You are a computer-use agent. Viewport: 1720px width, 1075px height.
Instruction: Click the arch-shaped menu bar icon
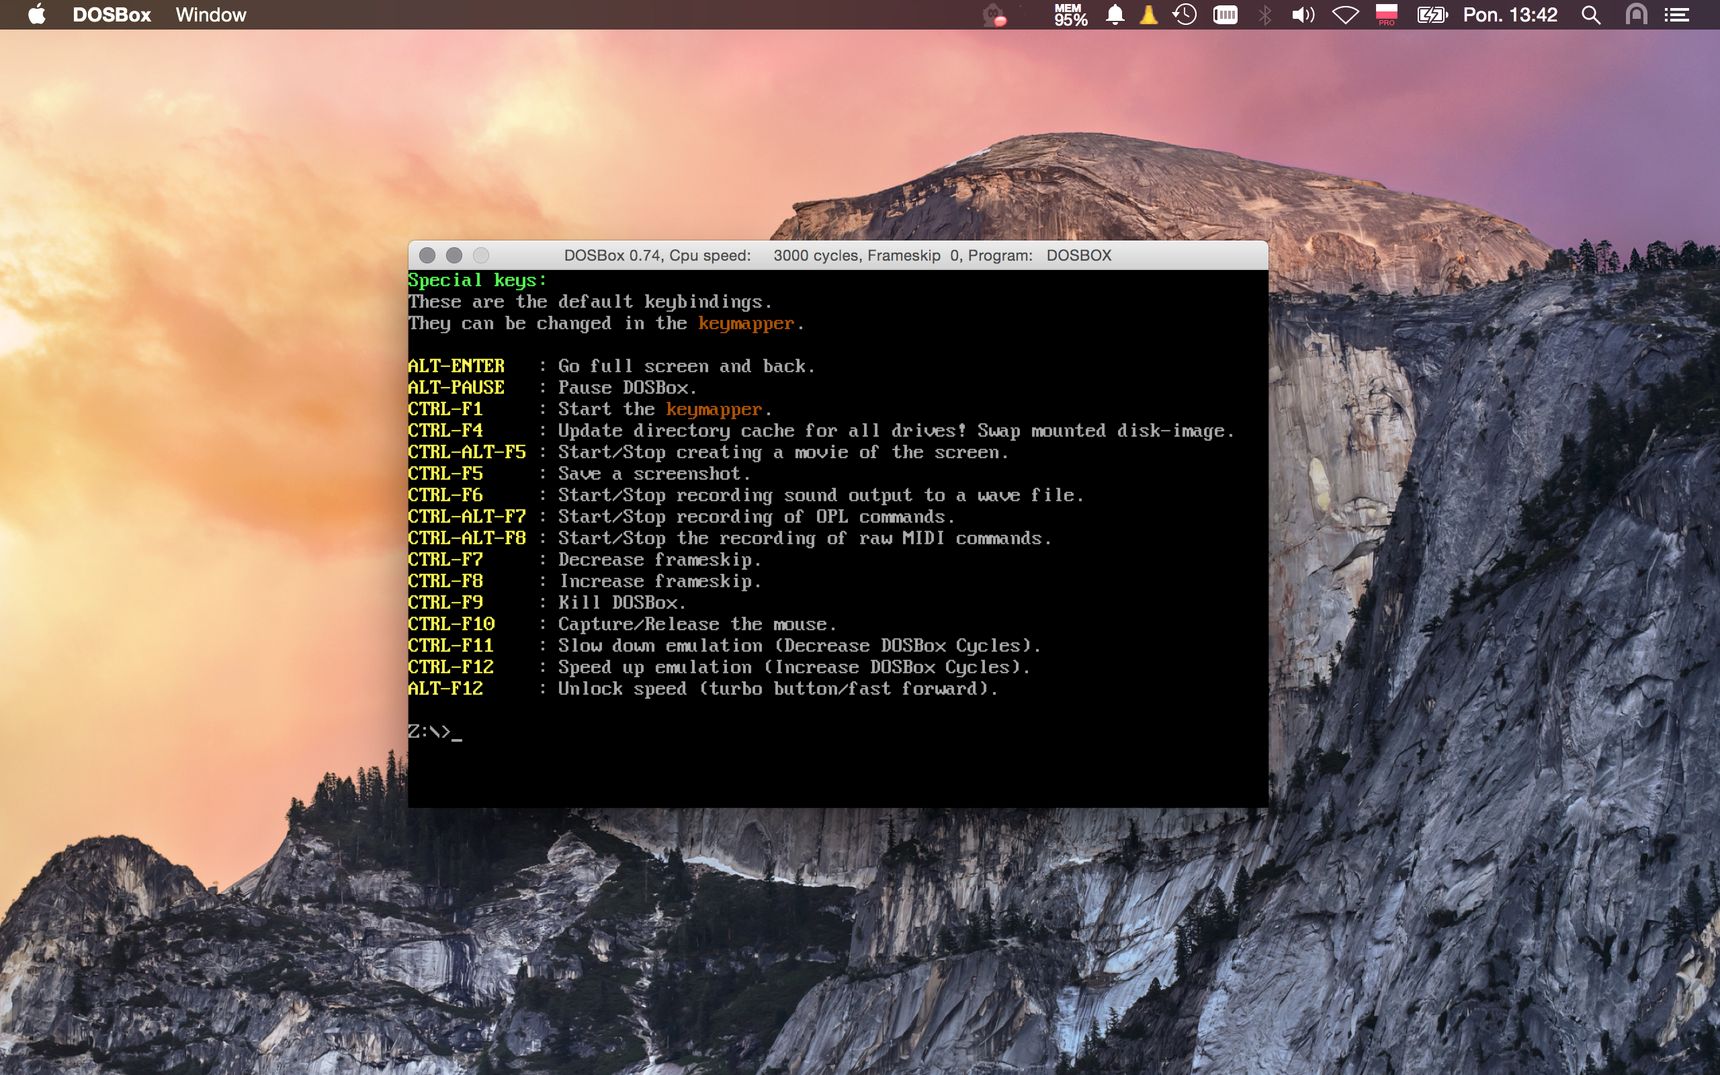[1636, 14]
